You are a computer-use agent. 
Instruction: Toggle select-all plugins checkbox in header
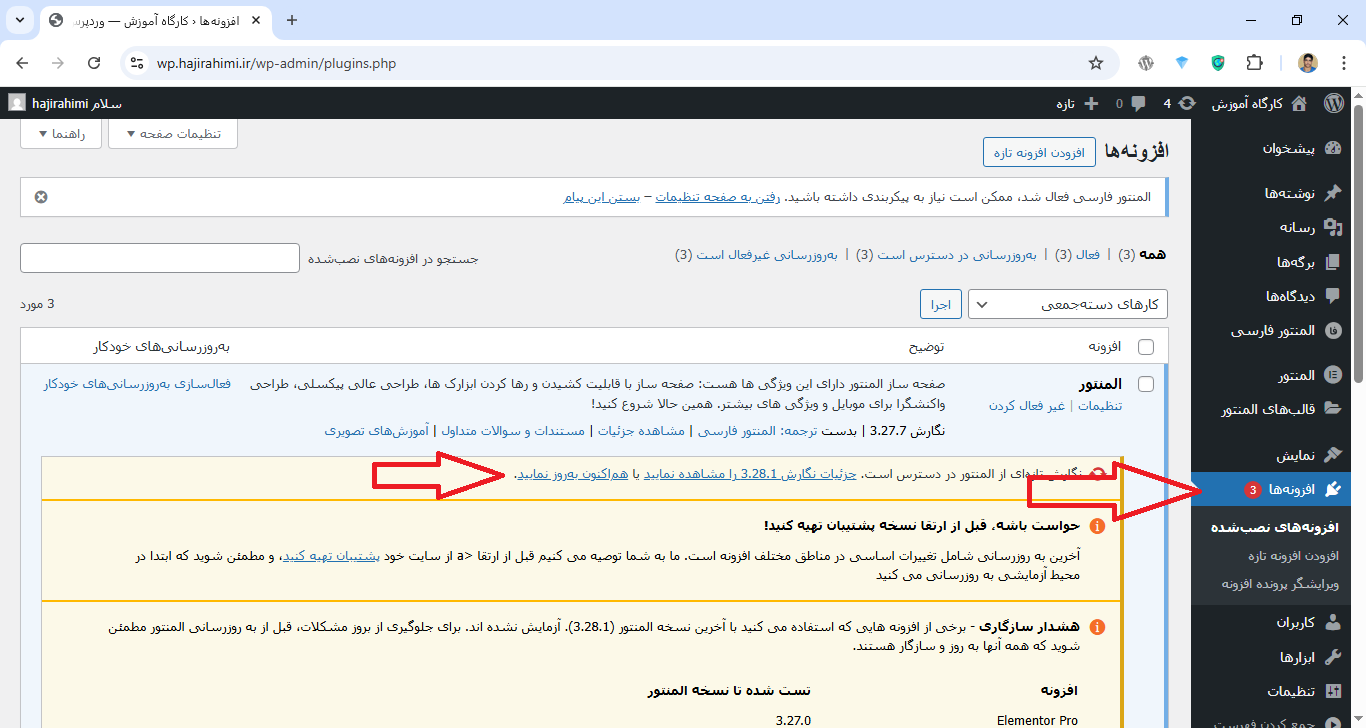tap(1146, 346)
